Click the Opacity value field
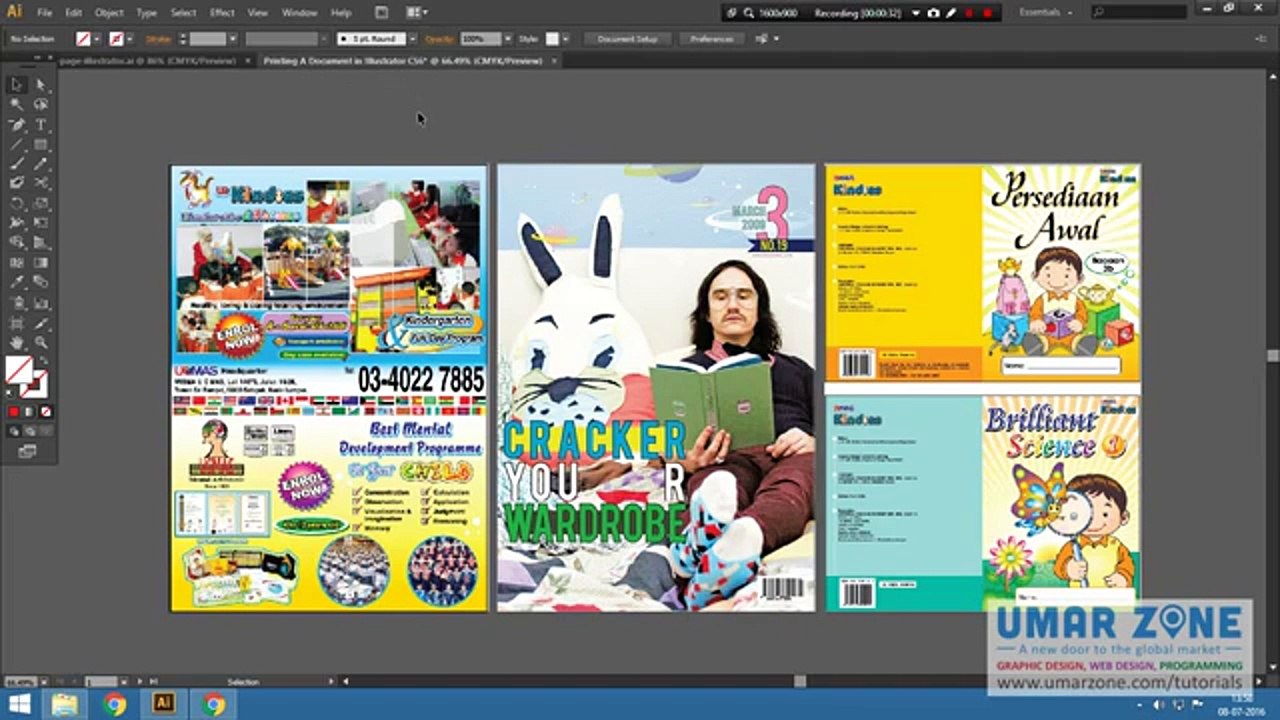This screenshot has height=720, width=1280. pyautogui.click(x=480, y=39)
